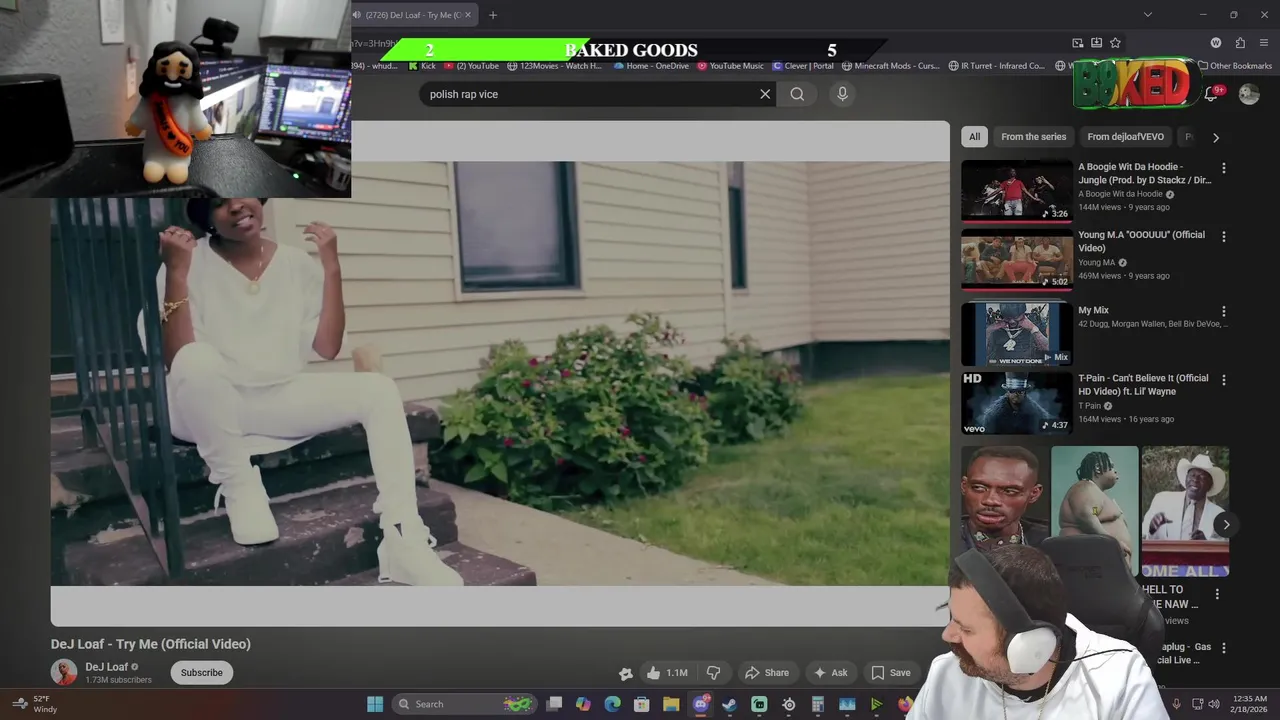Open the Young M.A OOOUUU thumbnail
The width and height of the screenshot is (1280, 720).
(1016, 259)
